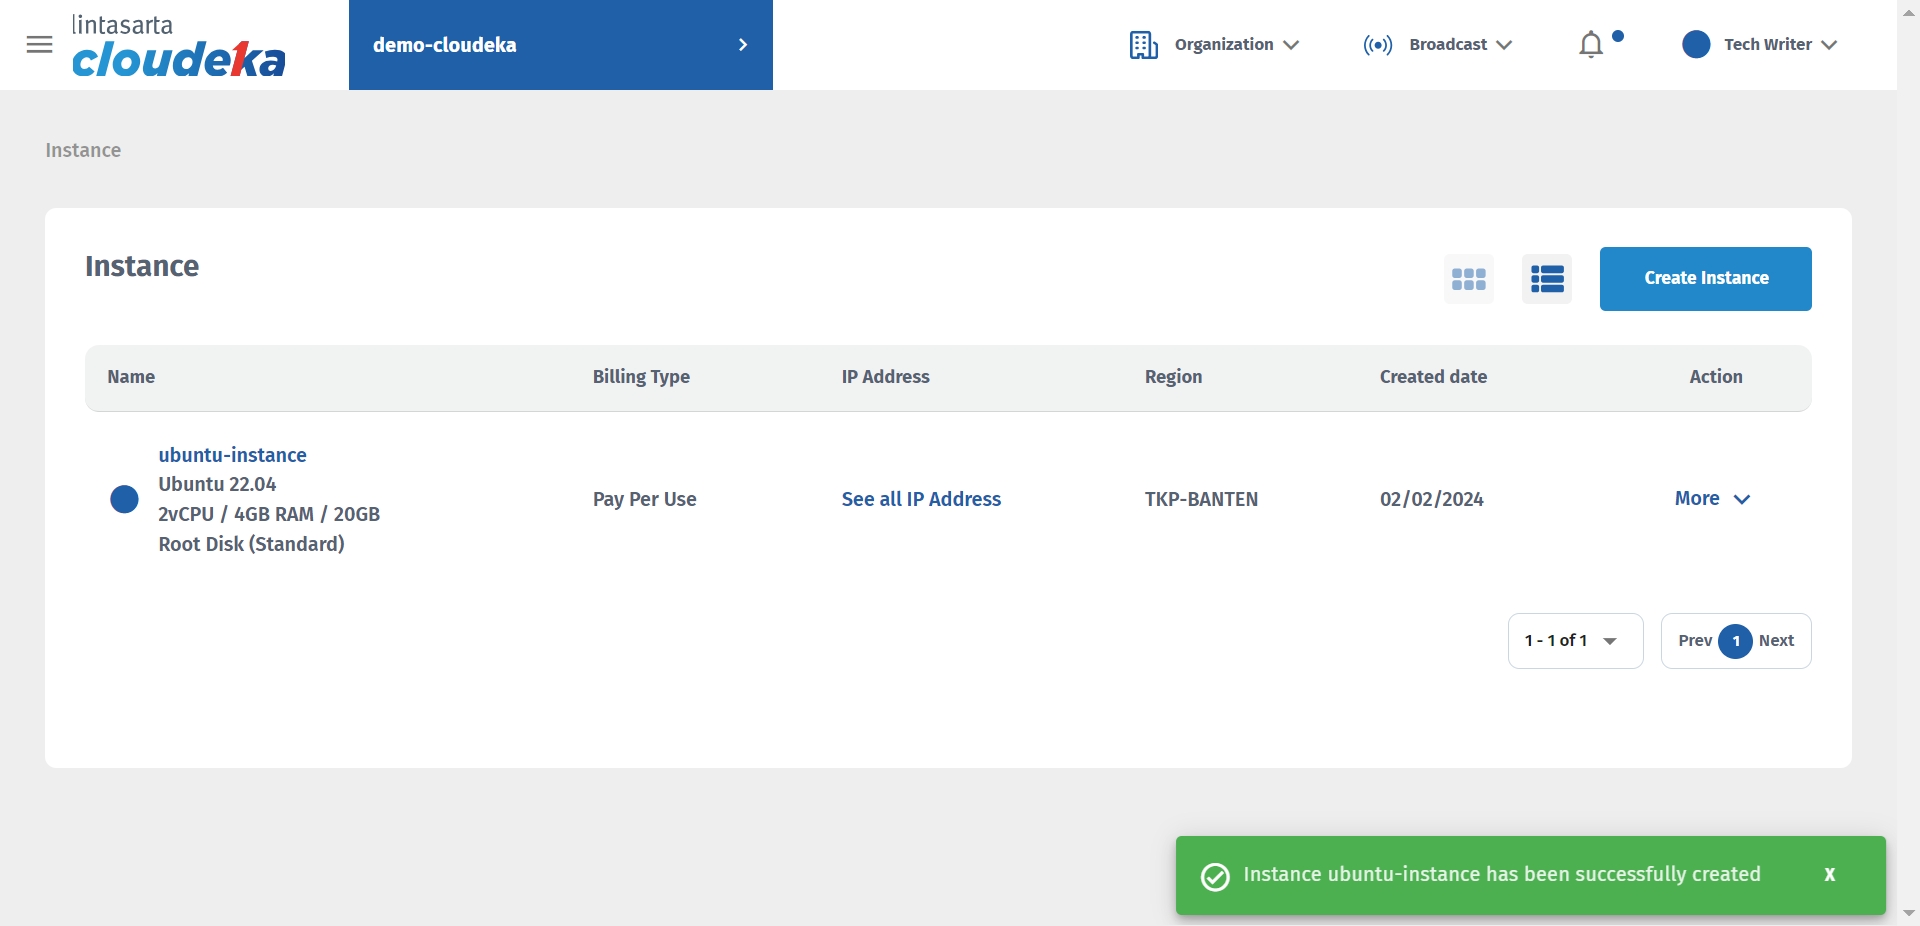Click the Pay Per Use cell
Image resolution: width=1920 pixels, height=926 pixels.
(x=644, y=499)
